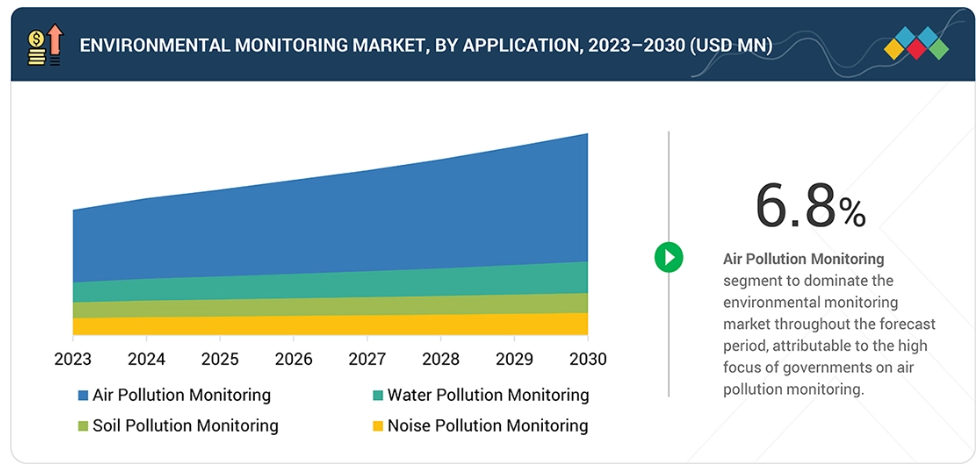
Task: Click the bold Air Pollution Monitoring description heading
Action: [x=803, y=259]
